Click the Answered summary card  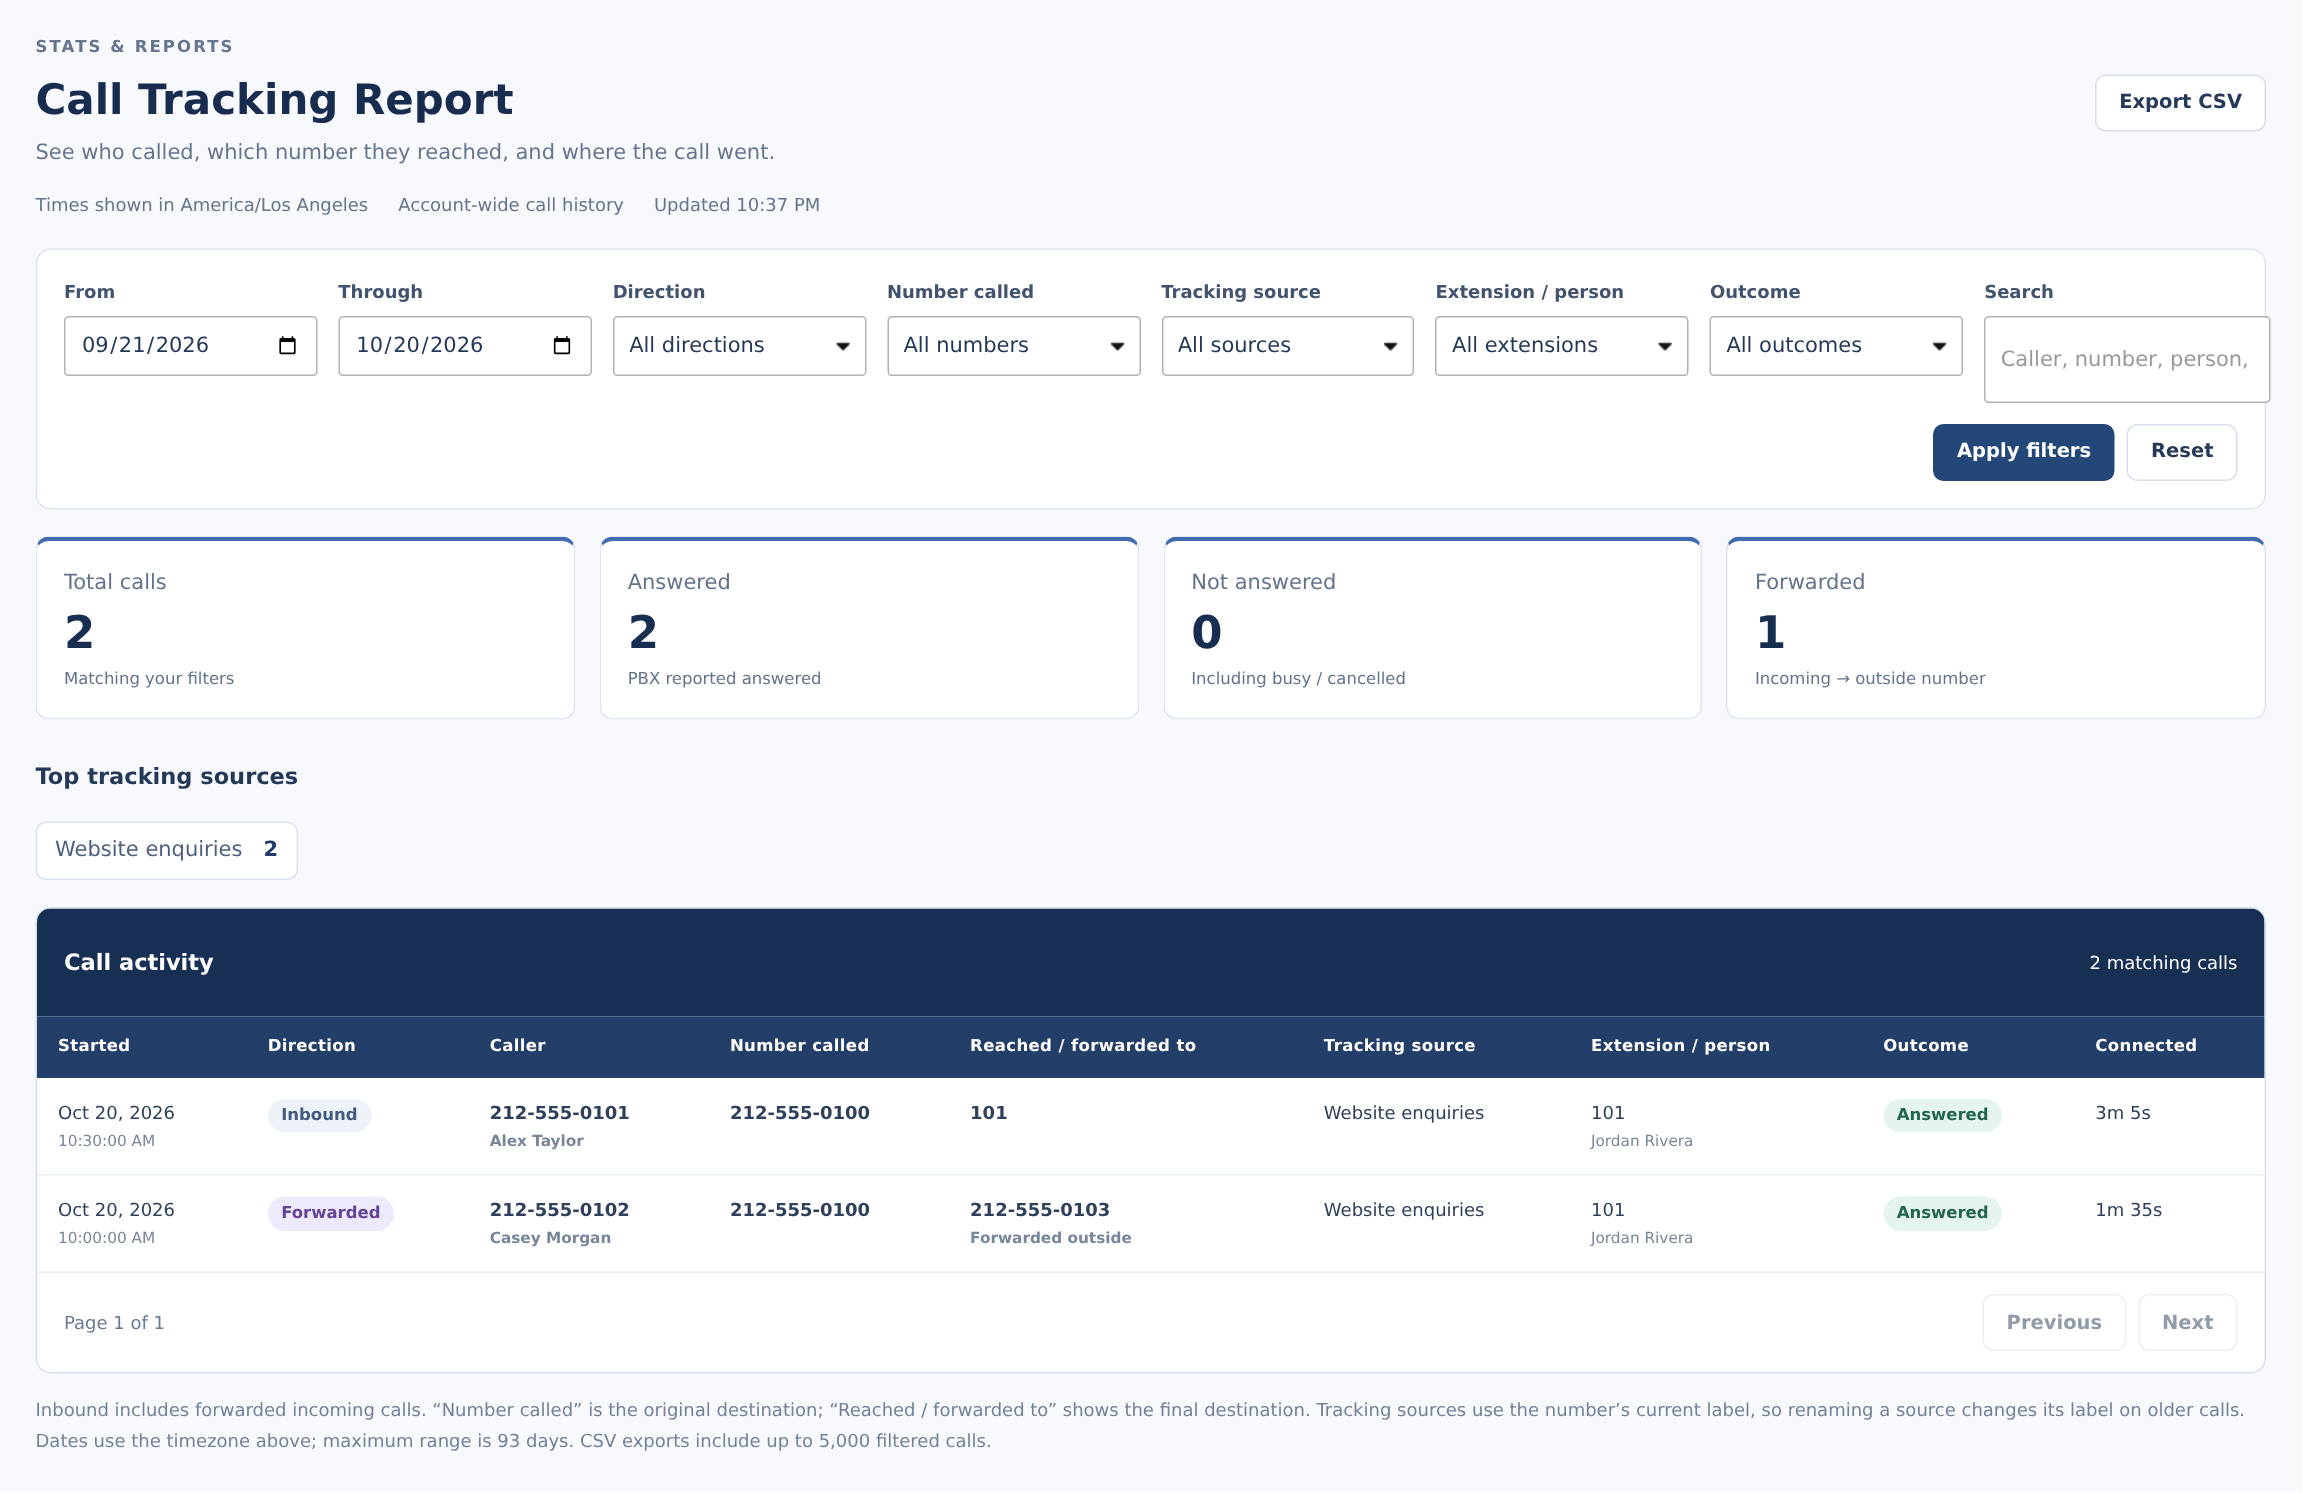pyautogui.click(x=869, y=628)
